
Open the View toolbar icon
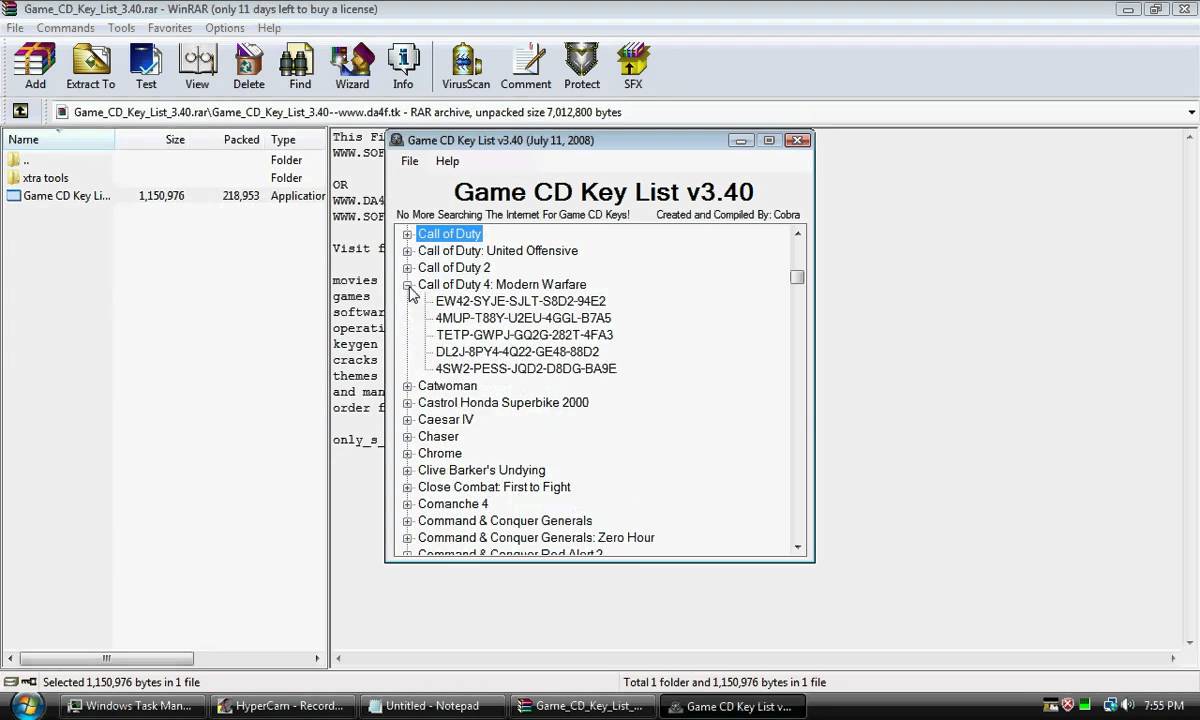click(197, 67)
